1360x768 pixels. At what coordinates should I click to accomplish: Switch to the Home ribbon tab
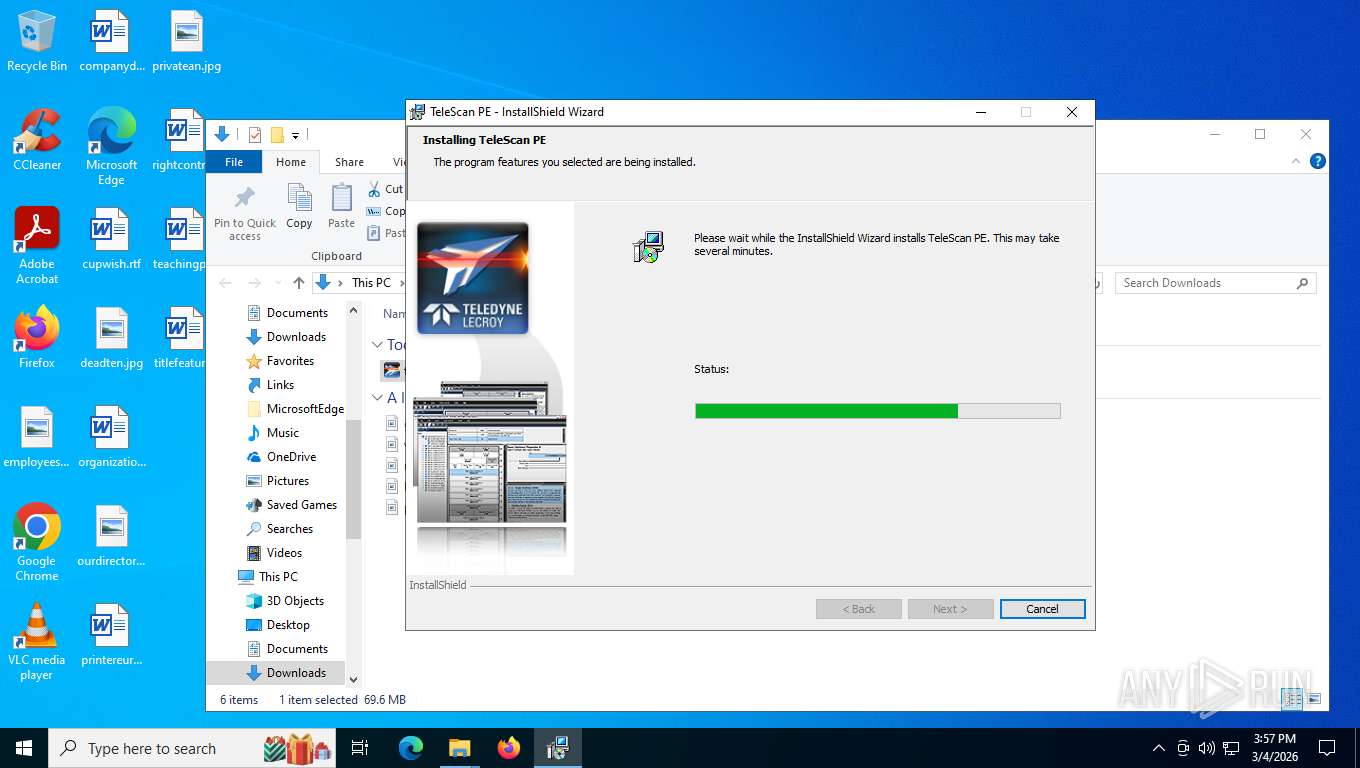(x=291, y=162)
